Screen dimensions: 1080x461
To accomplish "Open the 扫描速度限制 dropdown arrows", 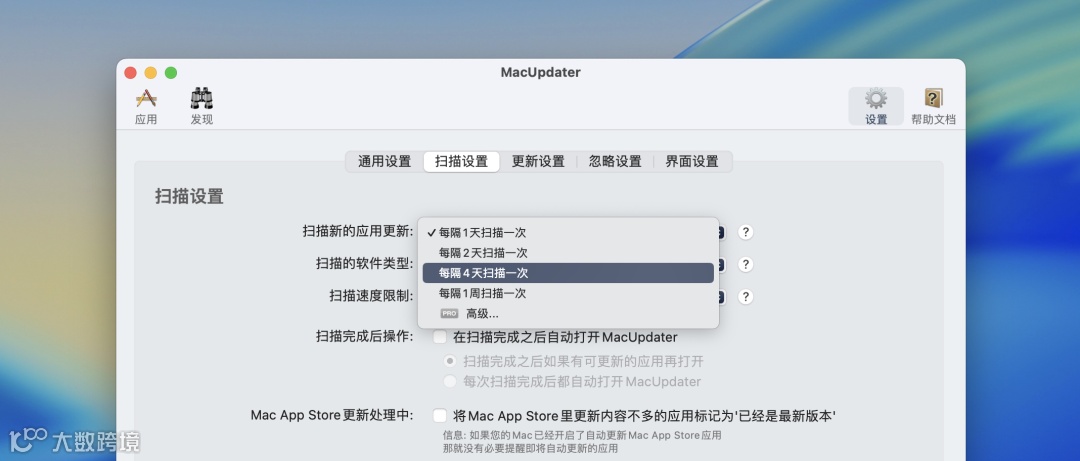I will 720,297.
